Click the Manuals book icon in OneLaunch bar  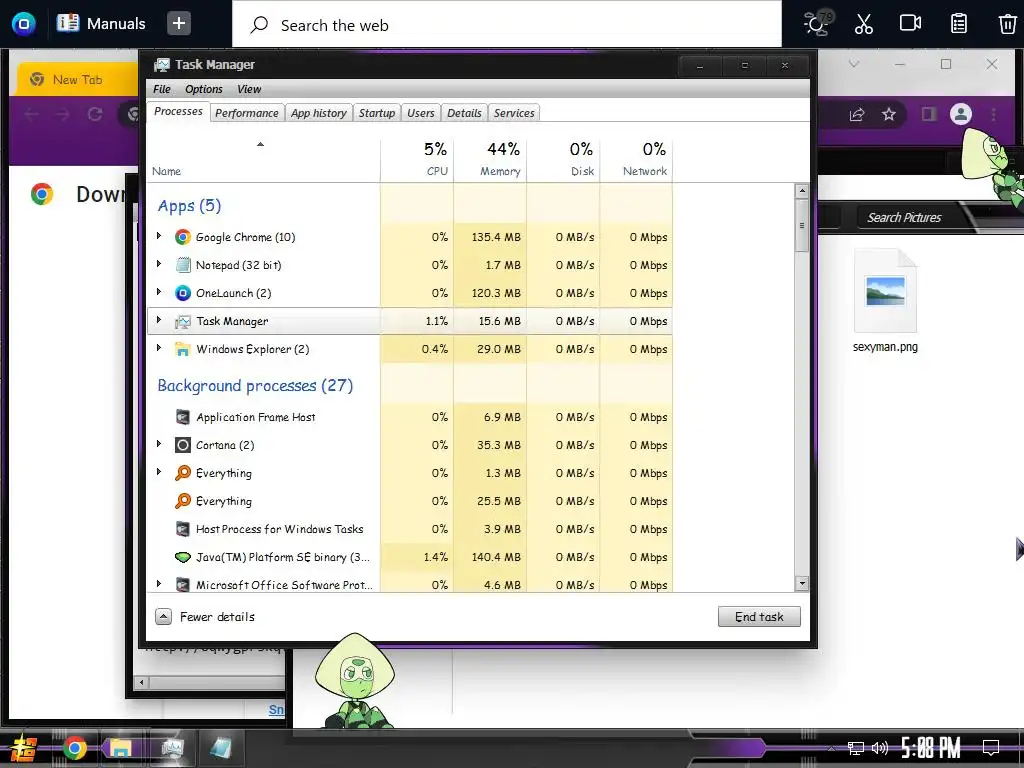68,23
